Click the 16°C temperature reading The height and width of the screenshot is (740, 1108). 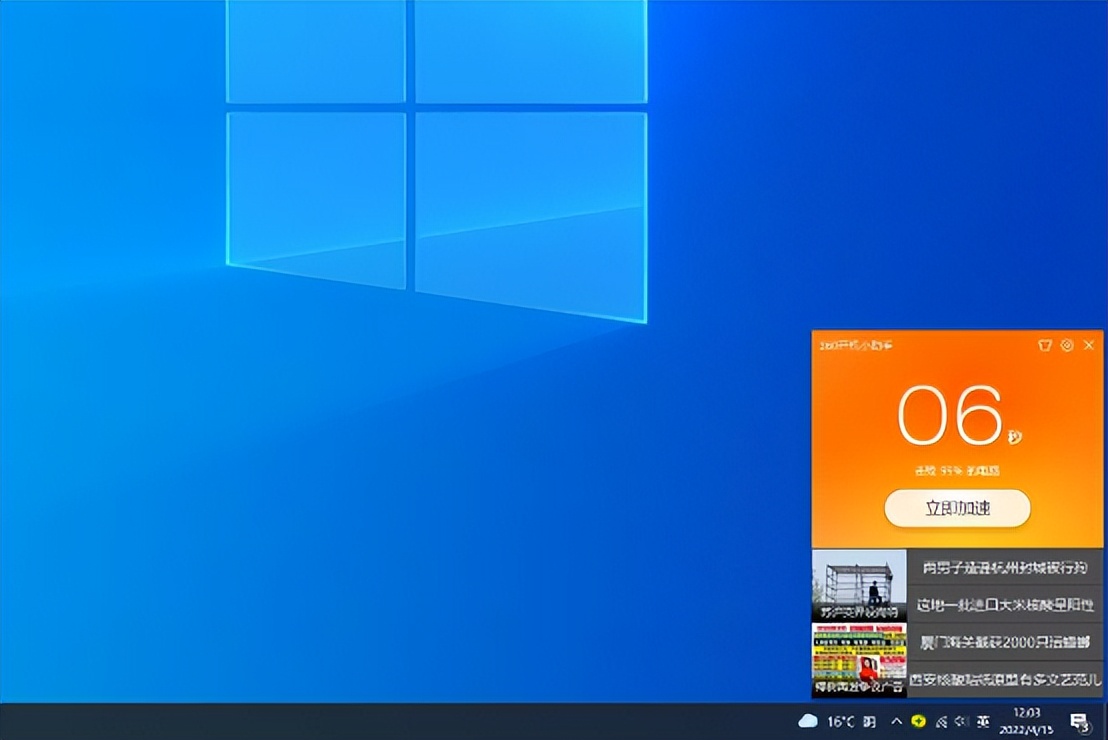coord(841,722)
